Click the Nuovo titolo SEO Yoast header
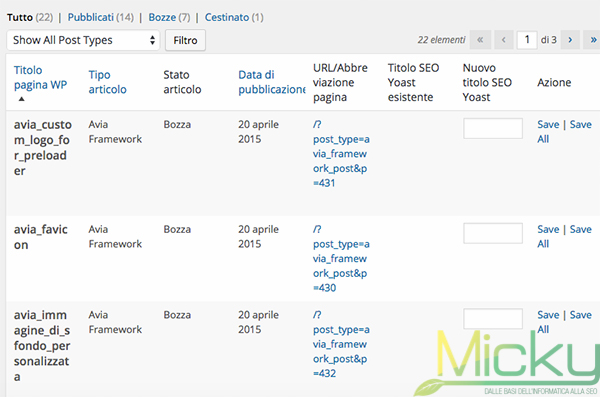The height and width of the screenshot is (397, 600). 487,82
